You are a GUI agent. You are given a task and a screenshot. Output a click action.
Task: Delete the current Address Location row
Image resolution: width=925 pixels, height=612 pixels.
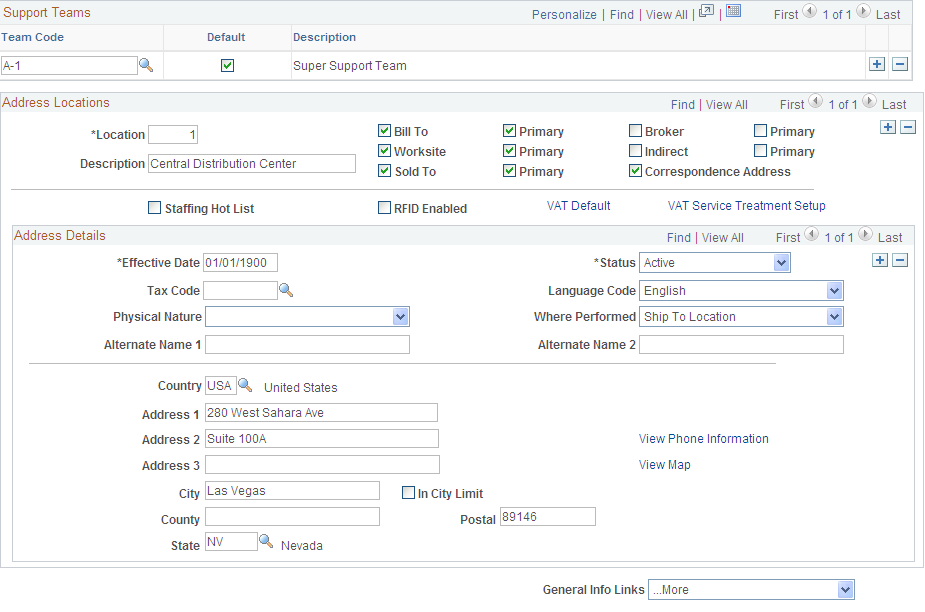click(908, 127)
